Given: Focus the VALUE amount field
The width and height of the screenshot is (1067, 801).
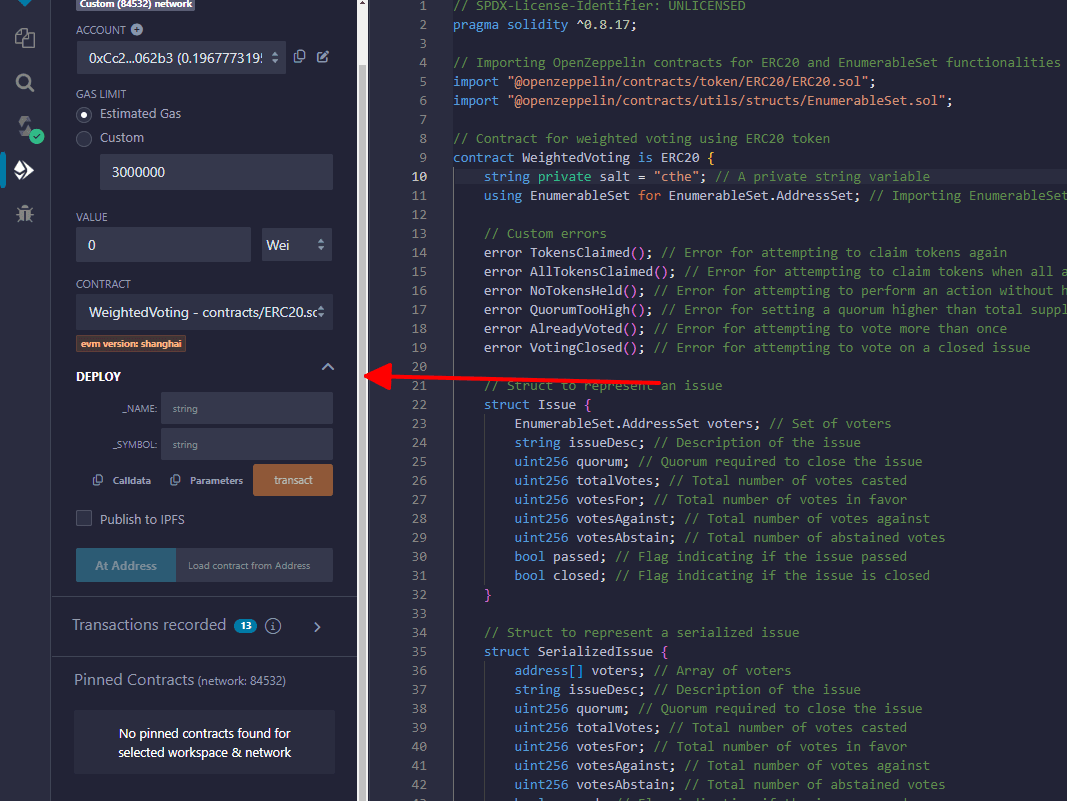Looking at the screenshot, I should tap(163, 245).
